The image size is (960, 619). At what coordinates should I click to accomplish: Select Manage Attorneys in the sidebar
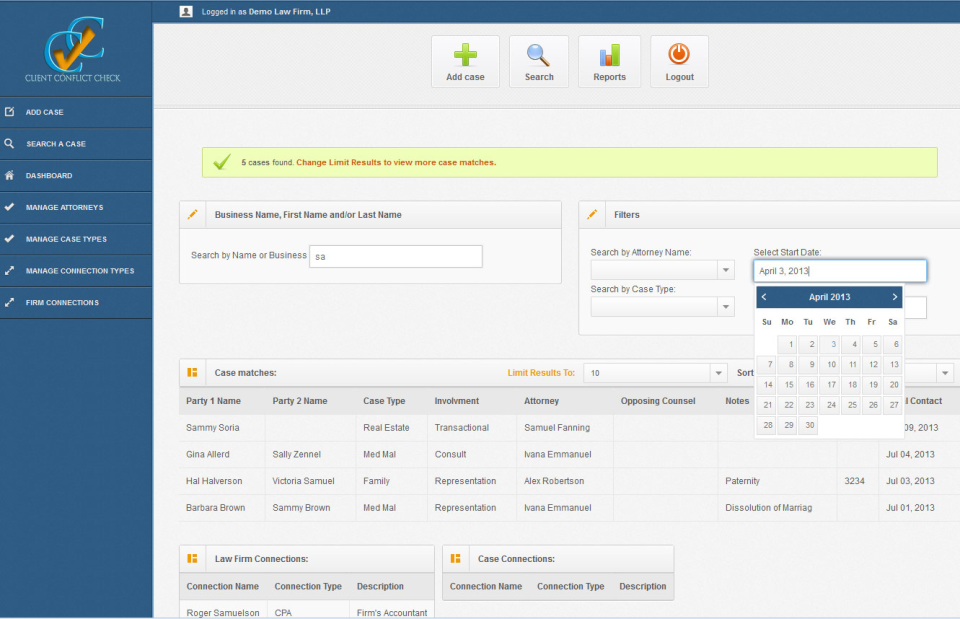(70, 207)
